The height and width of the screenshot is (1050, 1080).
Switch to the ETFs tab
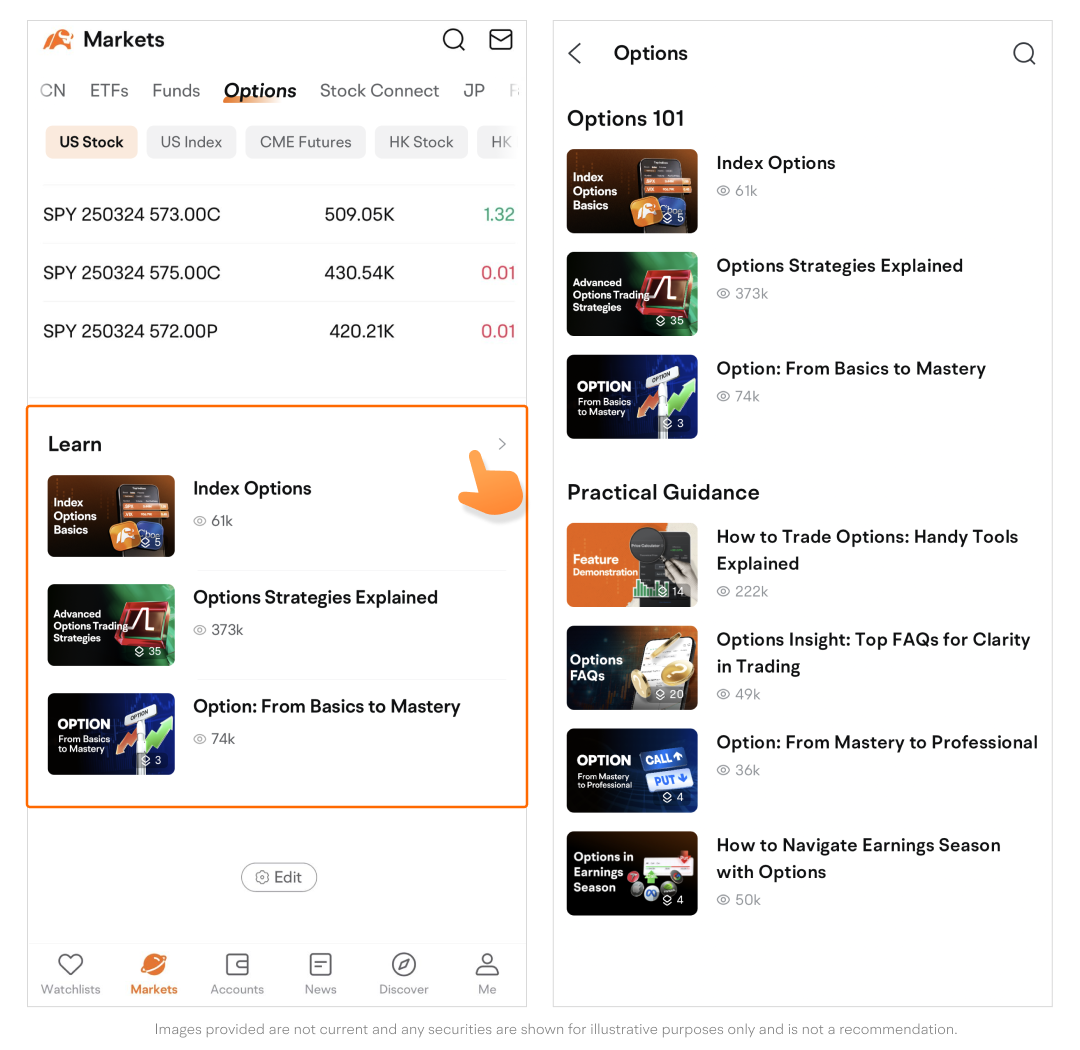[x=109, y=91]
